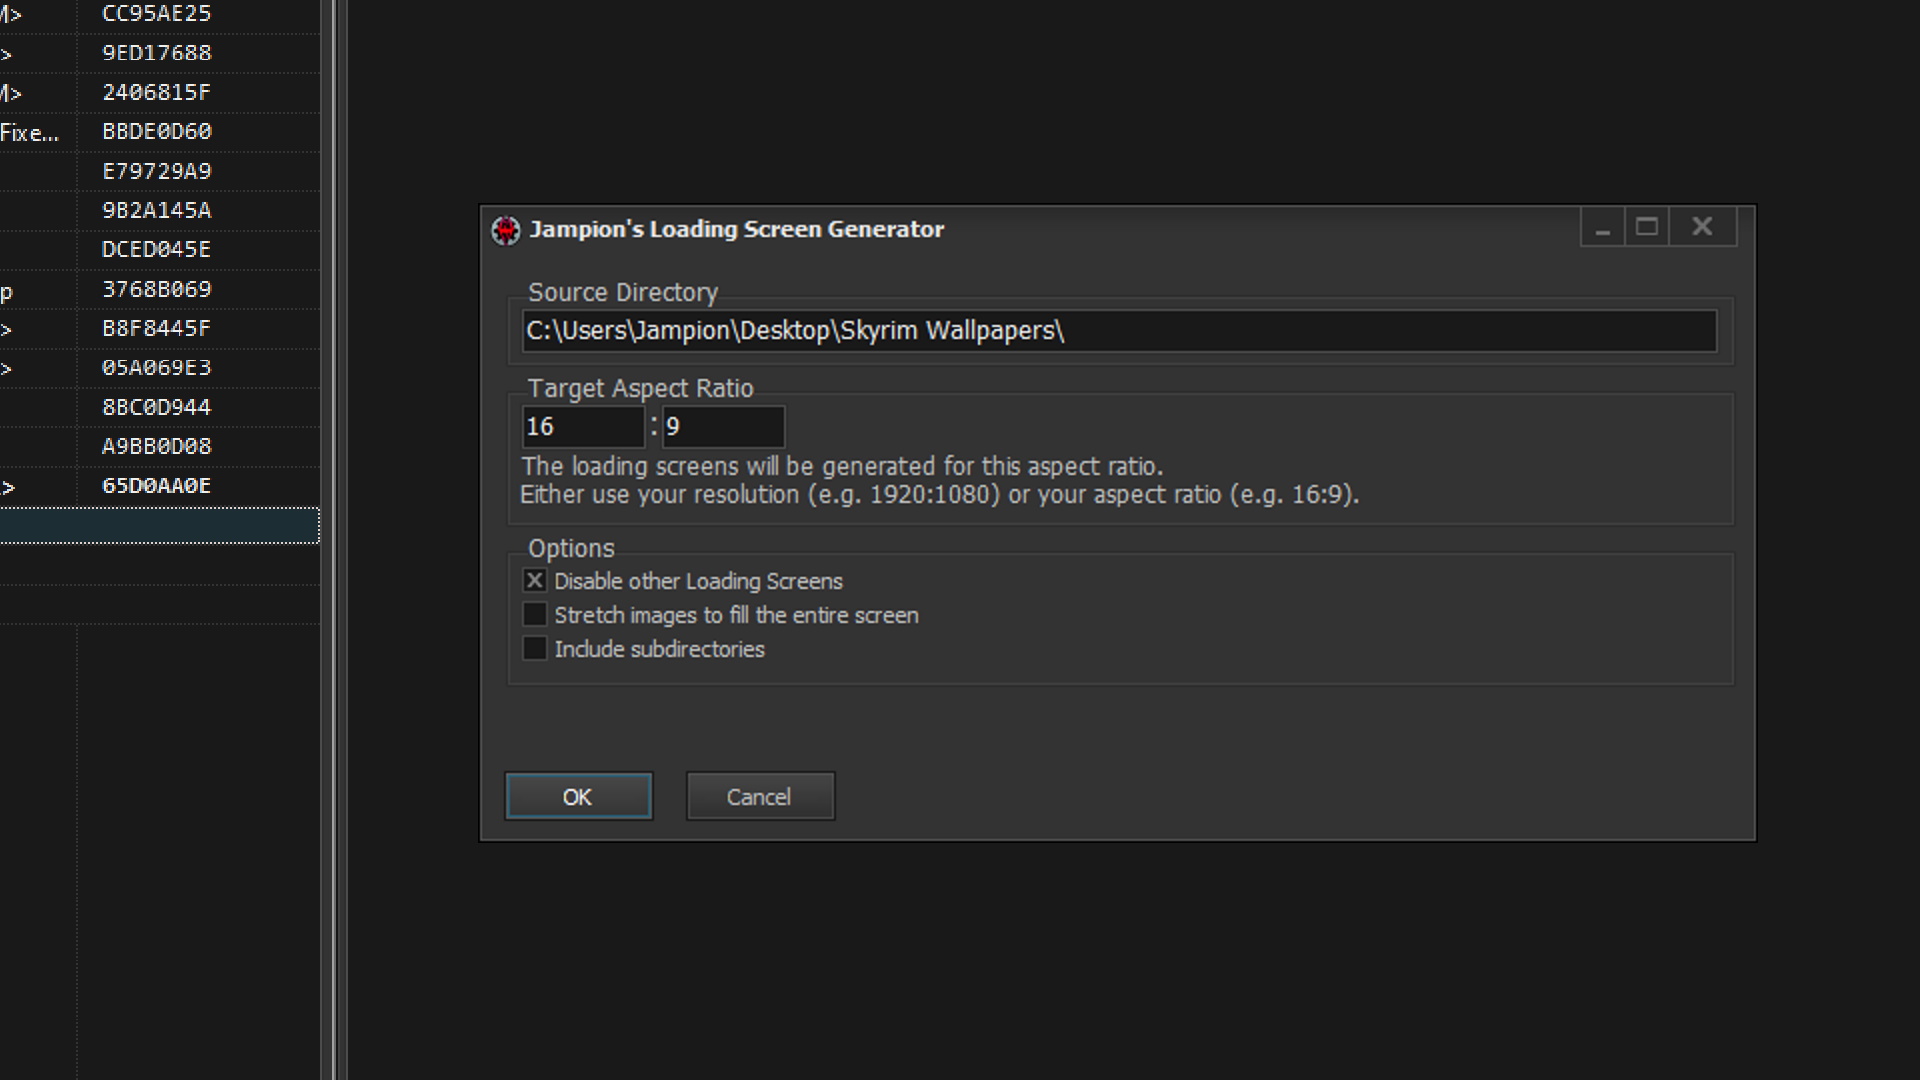Select the row with CRC CC95AE25
Screen dimensions: 1920x1080
point(156,14)
